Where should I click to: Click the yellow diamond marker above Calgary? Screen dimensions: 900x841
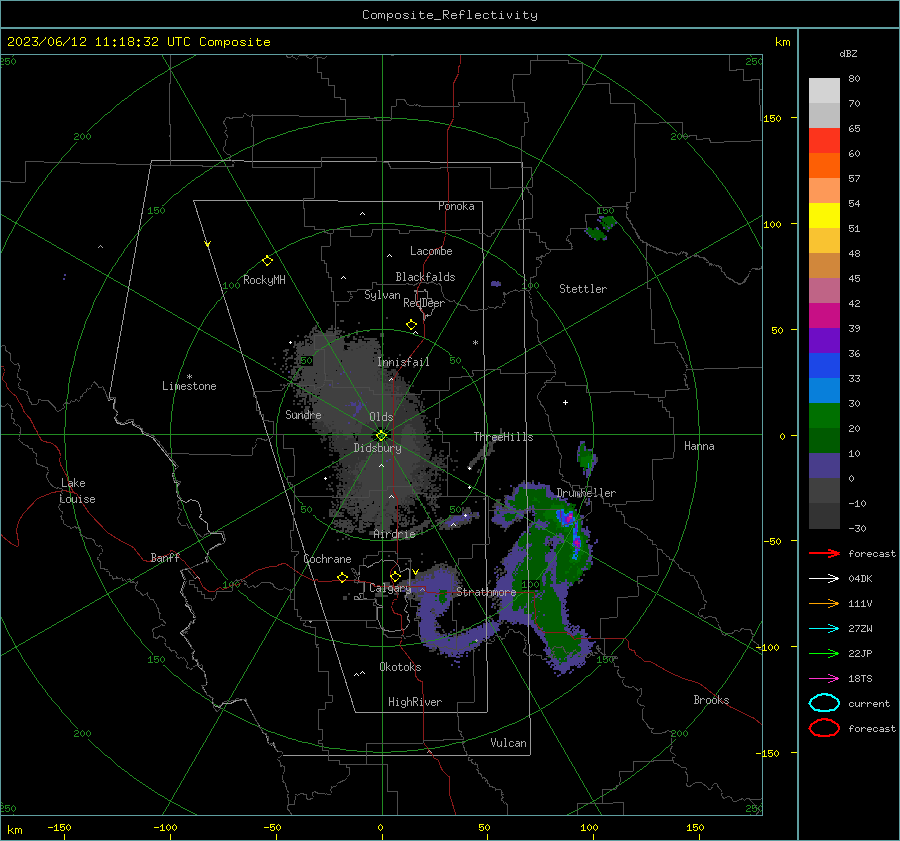[x=395, y=576]
